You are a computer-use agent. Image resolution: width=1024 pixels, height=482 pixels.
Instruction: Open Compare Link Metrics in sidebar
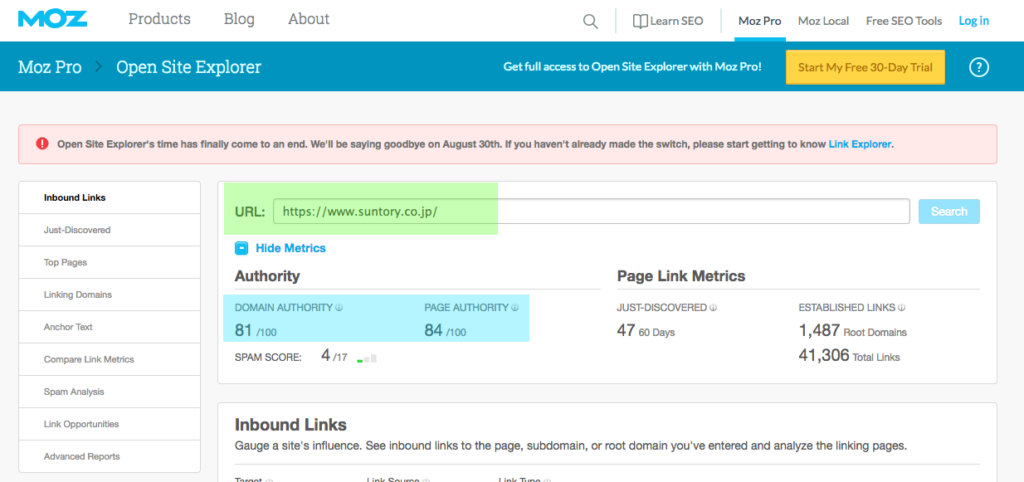click(110, 359)
